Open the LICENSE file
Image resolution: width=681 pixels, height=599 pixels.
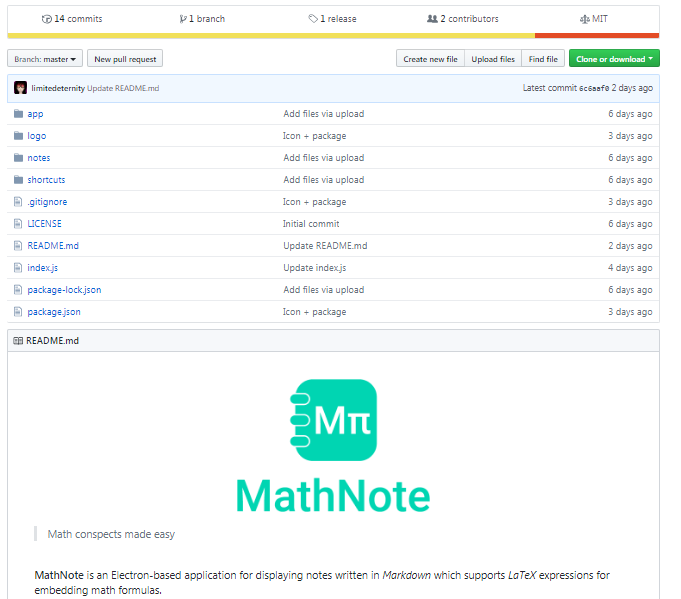coord(44,224)
